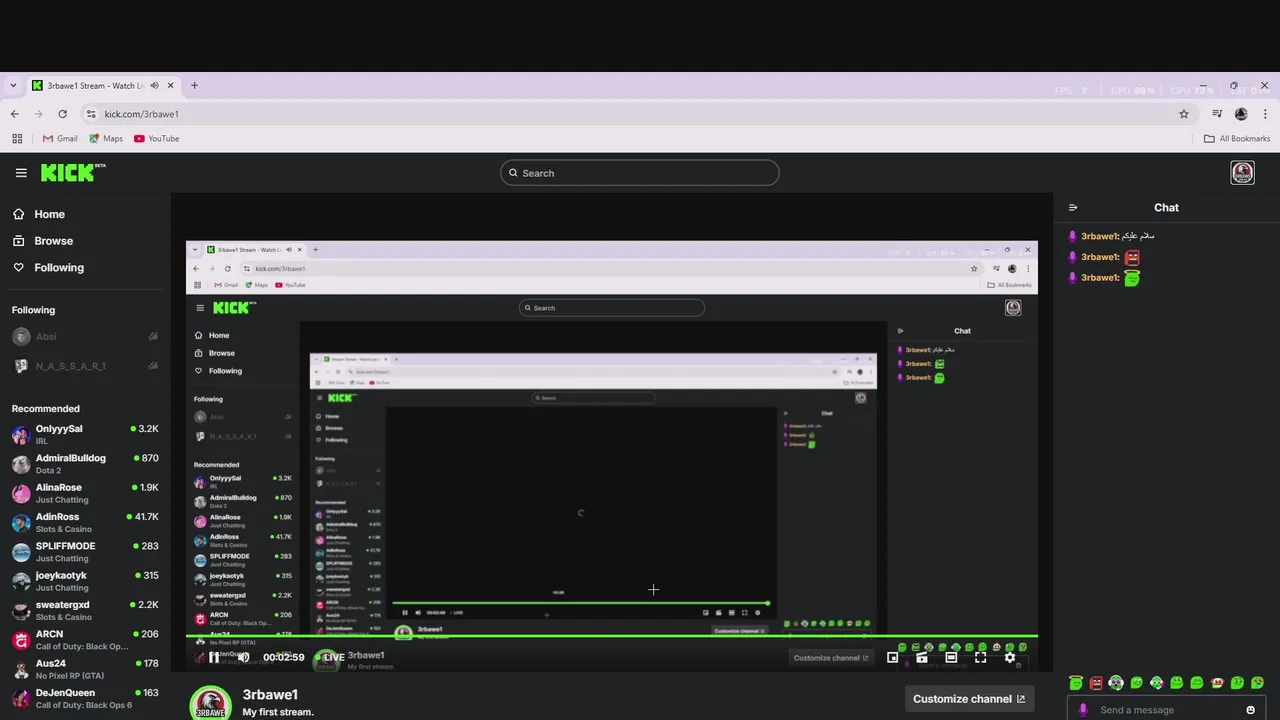Open N_A_S_S_A_R_1 channel in Following list
This screenshot has width=1280, height=720.
tap(85, 366)
